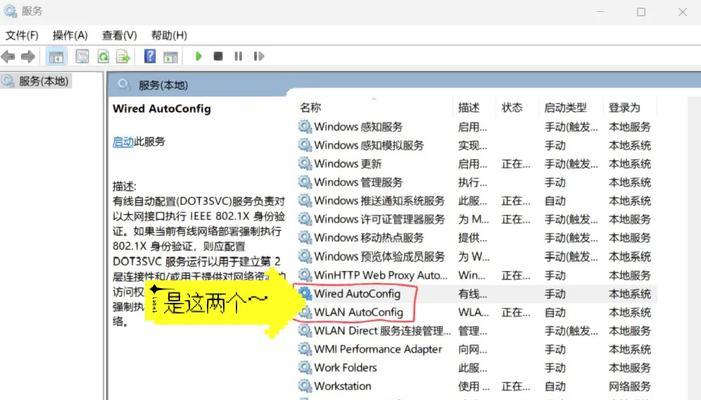The image size is (701, 400).
Task: Select the Workstation service
Action: coord(475,386)
